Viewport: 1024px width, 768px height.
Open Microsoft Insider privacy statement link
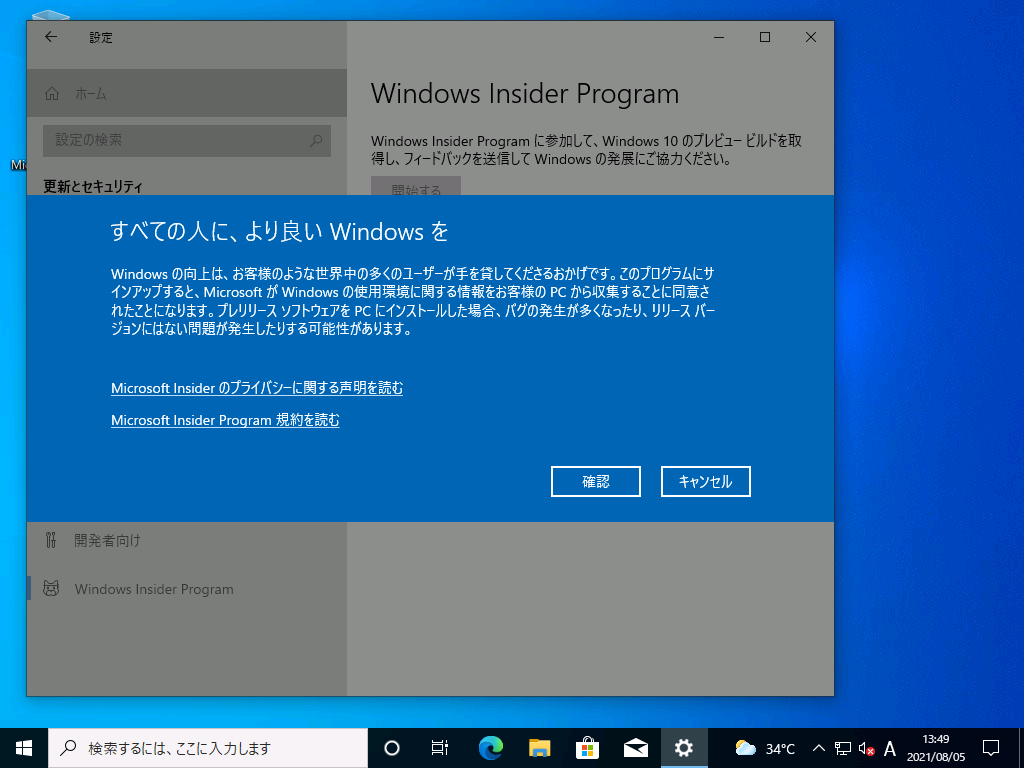point(257,388)
